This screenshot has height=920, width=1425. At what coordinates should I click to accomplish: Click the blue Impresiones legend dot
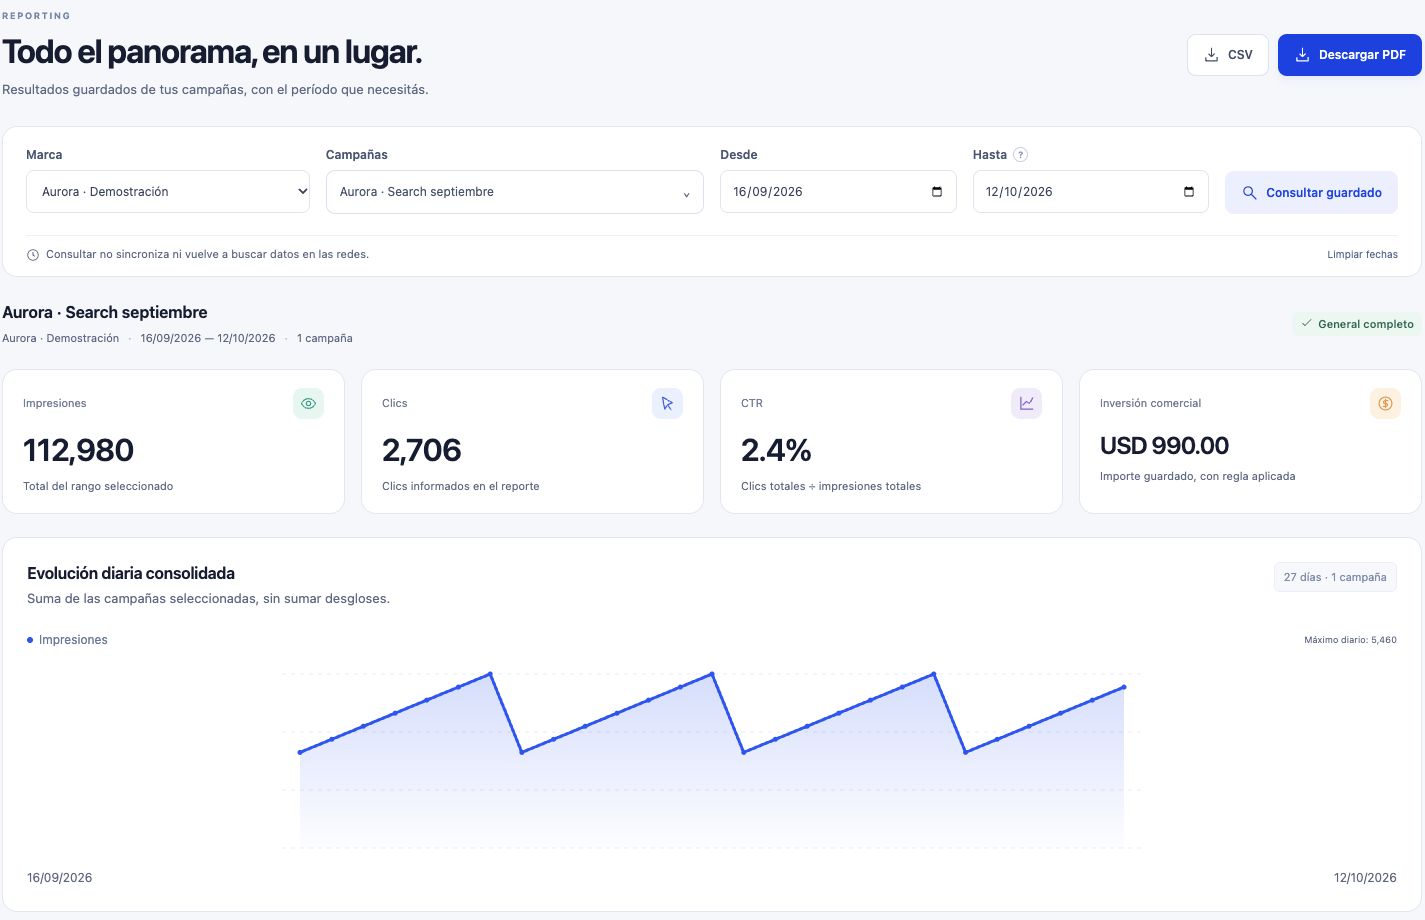[x=30, y=640]
